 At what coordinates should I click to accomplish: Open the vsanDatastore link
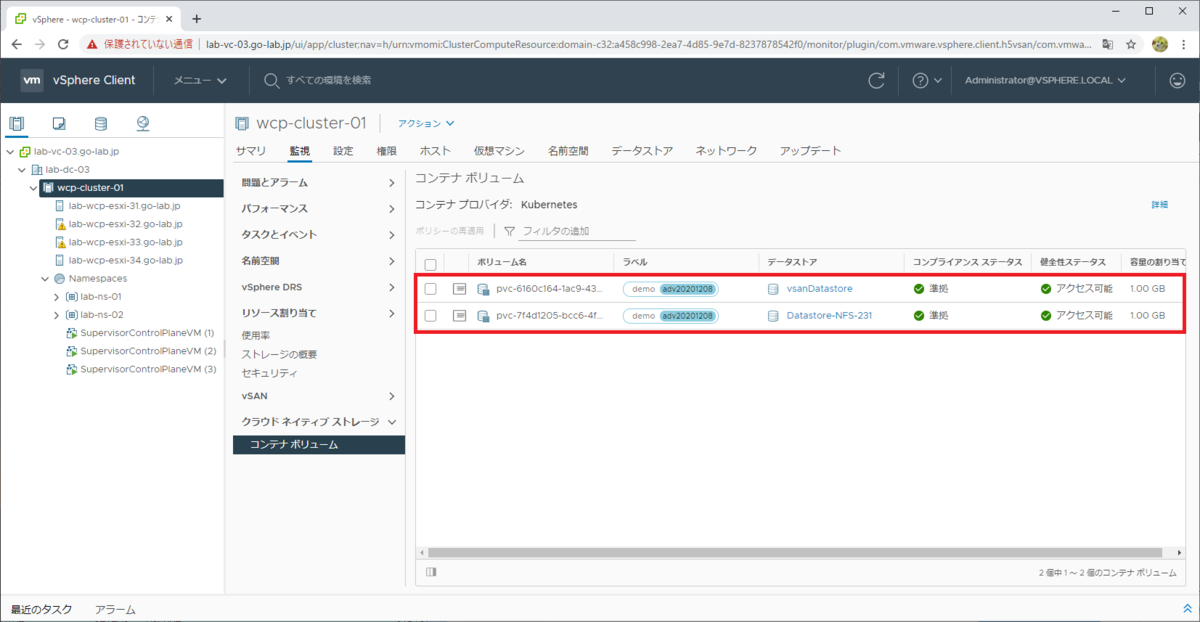pos(819,289)
